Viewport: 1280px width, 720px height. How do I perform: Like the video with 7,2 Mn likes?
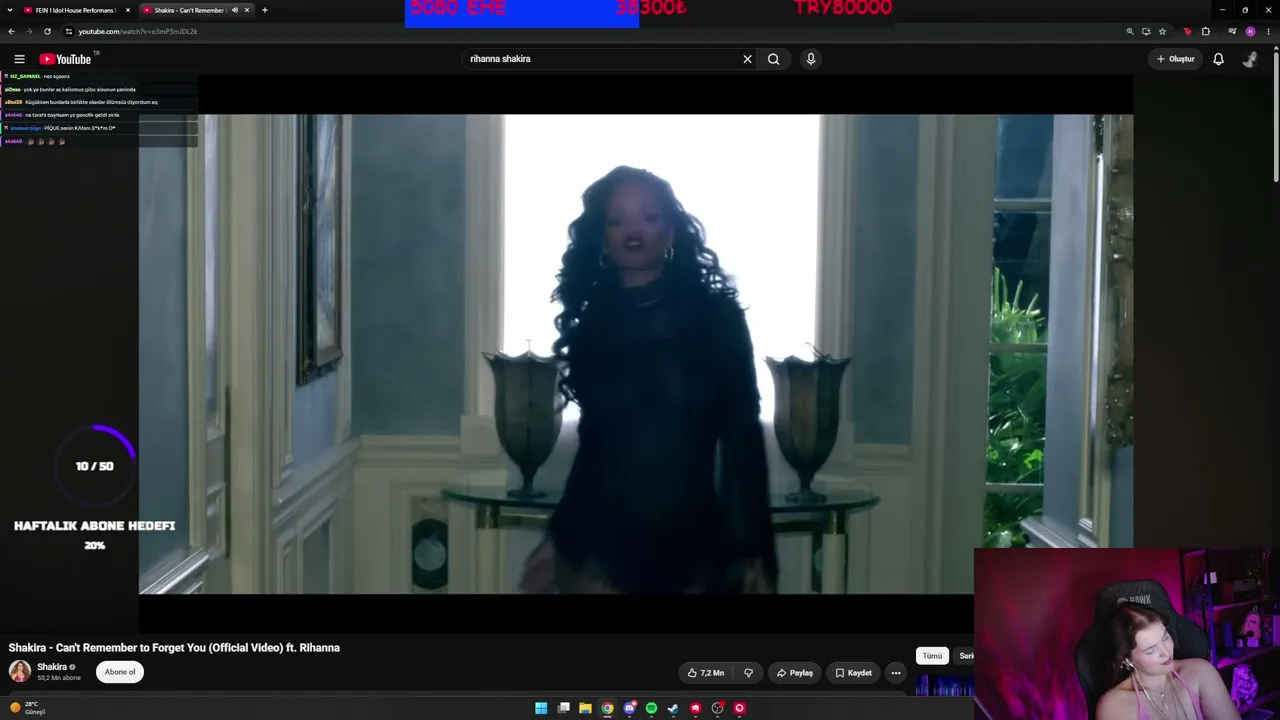(x=706, y=673)
